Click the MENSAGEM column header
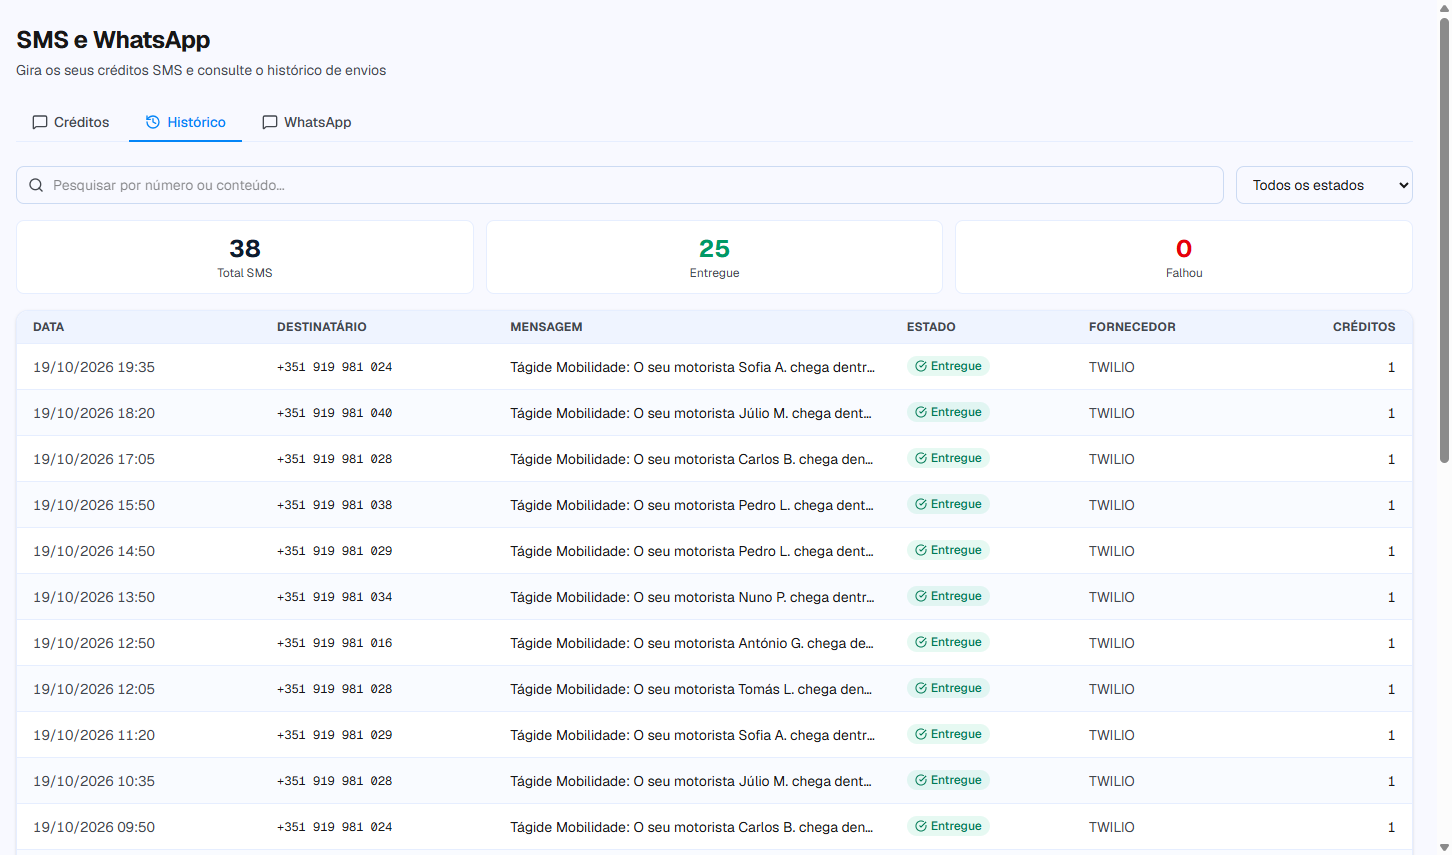Image resolution: width=1452 pixels, height=855 pixels. pos(546,327)
